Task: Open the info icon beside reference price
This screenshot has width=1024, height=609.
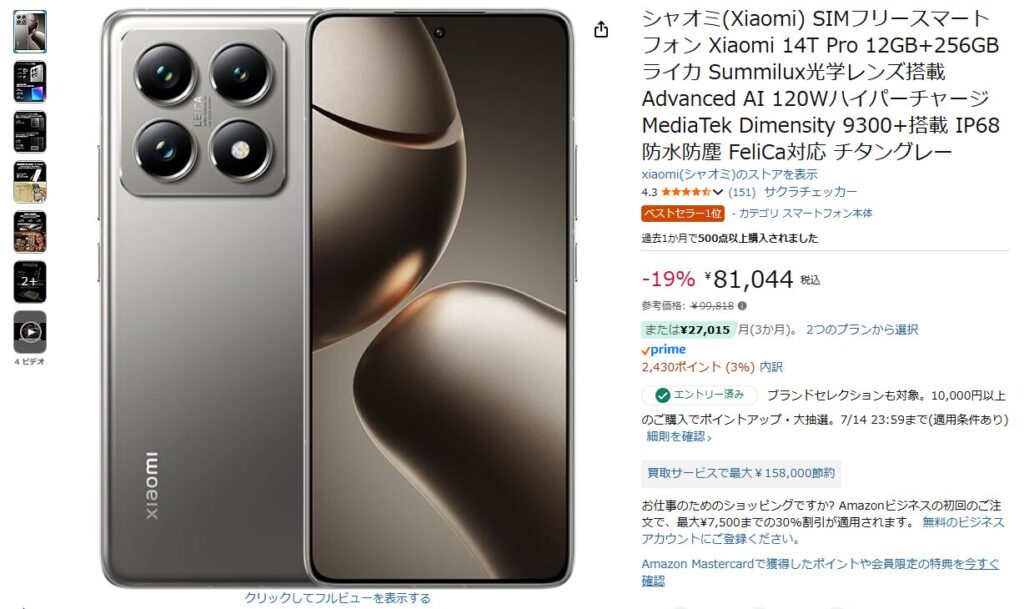Action: pyautogui.click(x=742, y=305)
